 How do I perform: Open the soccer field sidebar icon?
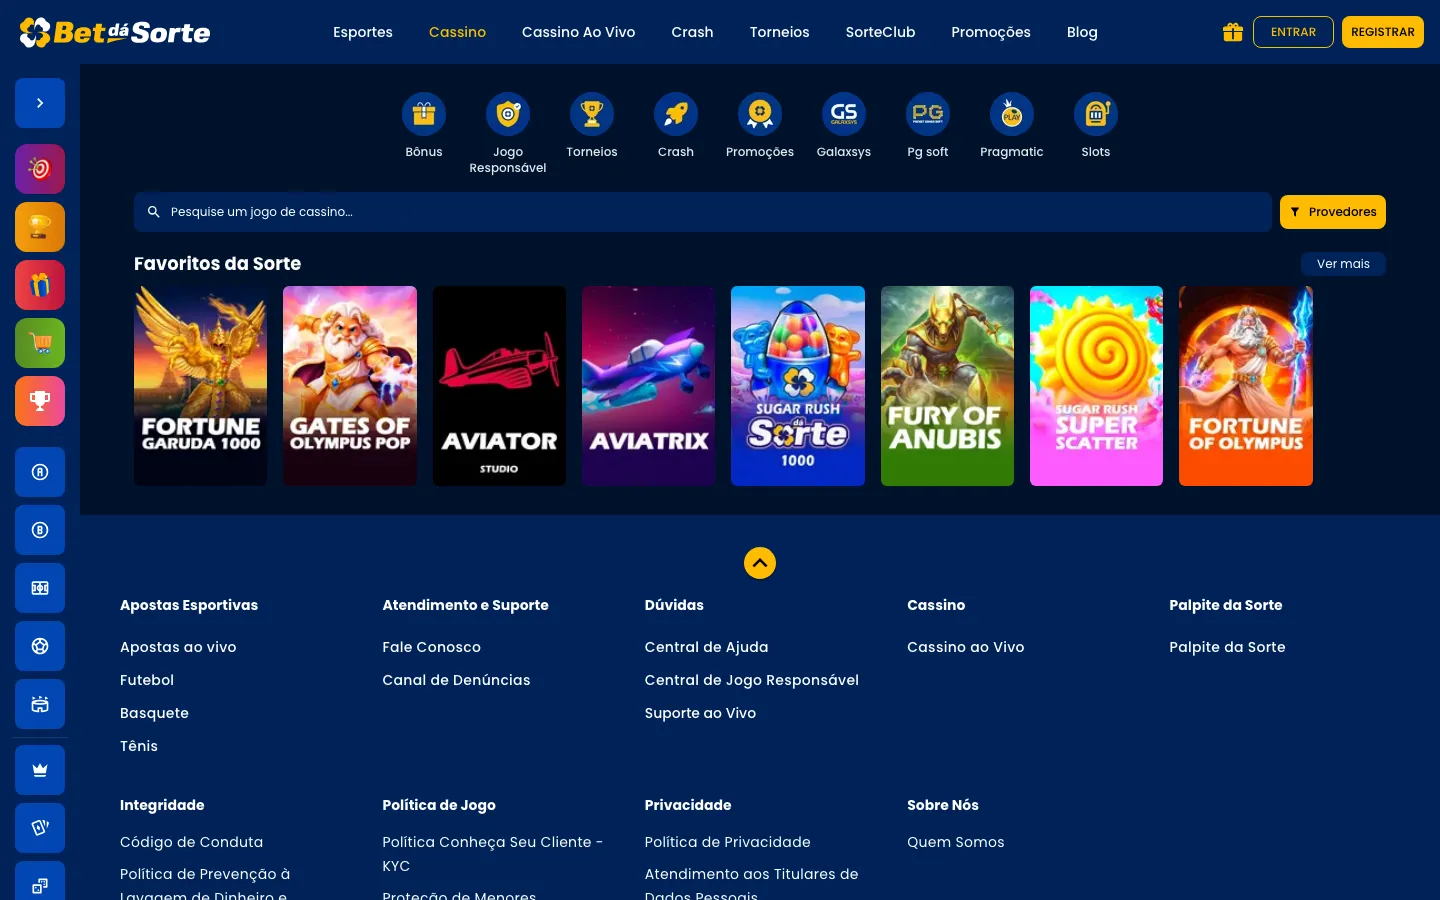[x=40, y=588]
